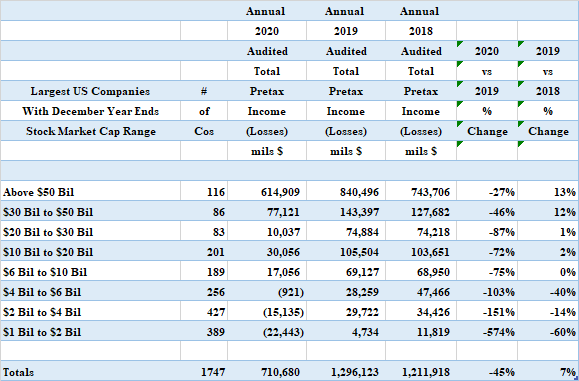Image resolution: width=579 pixels, height=381 pixels.
Task: Select the 2019 value 28,259
Action: [x=362, y=292]
